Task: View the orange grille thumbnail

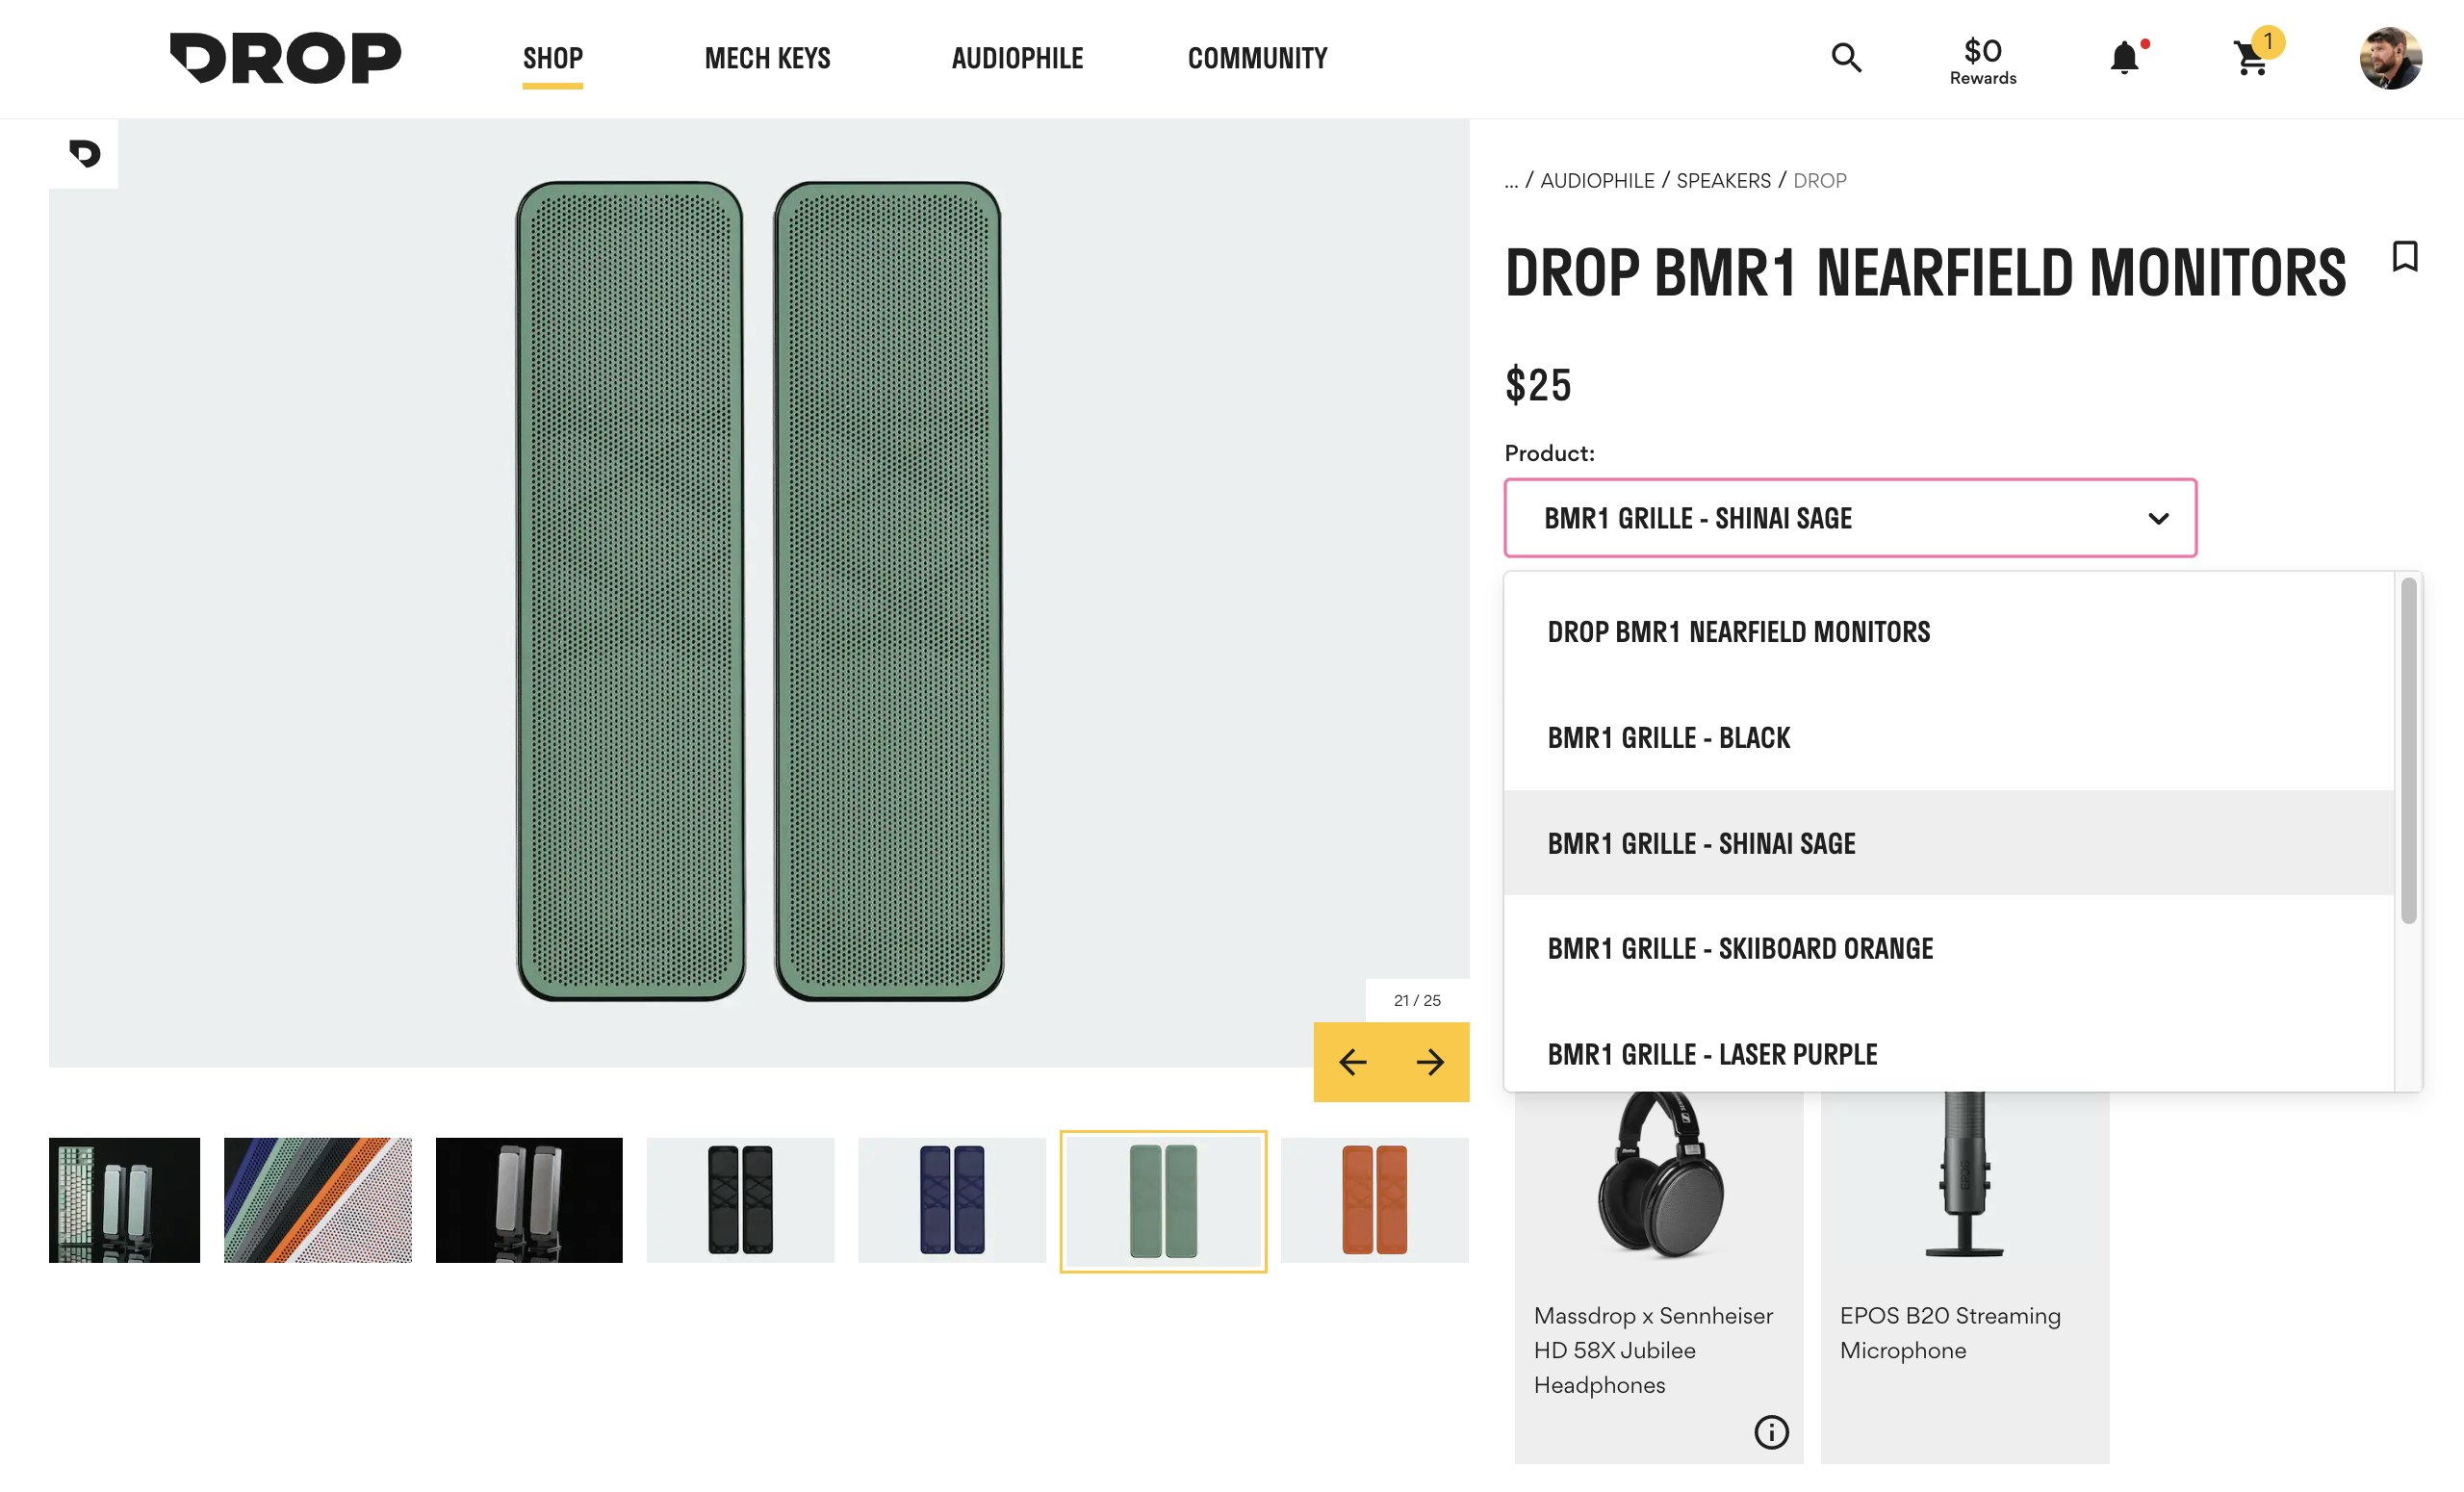Action: (1374, 1200)
